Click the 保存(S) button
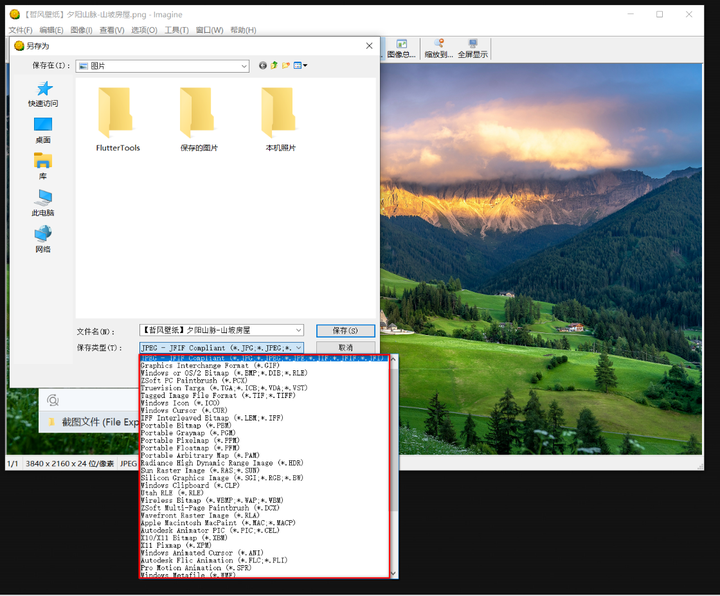This screenshot has height=596, width=720. click(x=345, y=331)
